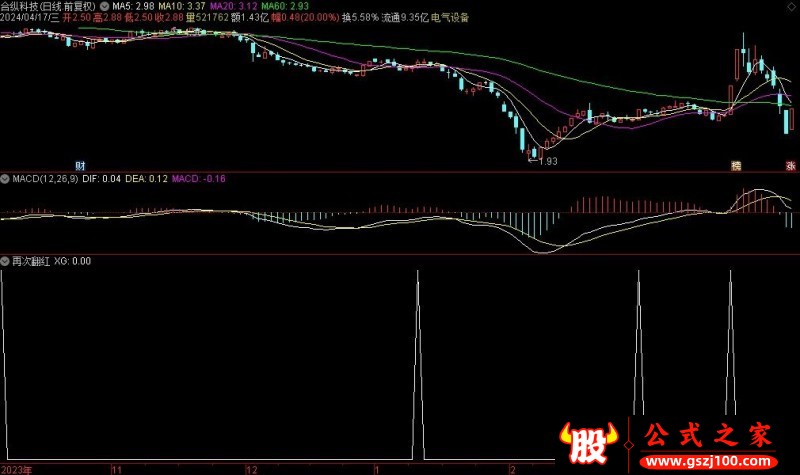Open the 财 financial marker
This screenshot has width=800, height=475.
[x=80, y=164]
